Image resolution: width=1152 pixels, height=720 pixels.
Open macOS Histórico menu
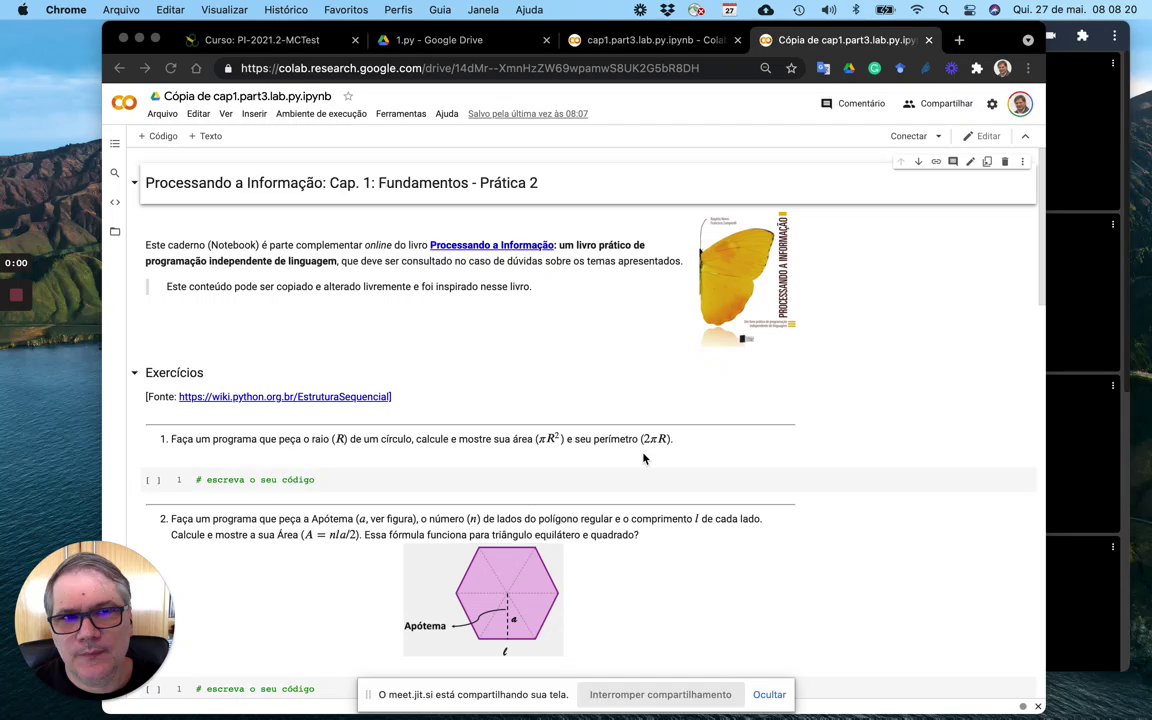pos(286,10)
